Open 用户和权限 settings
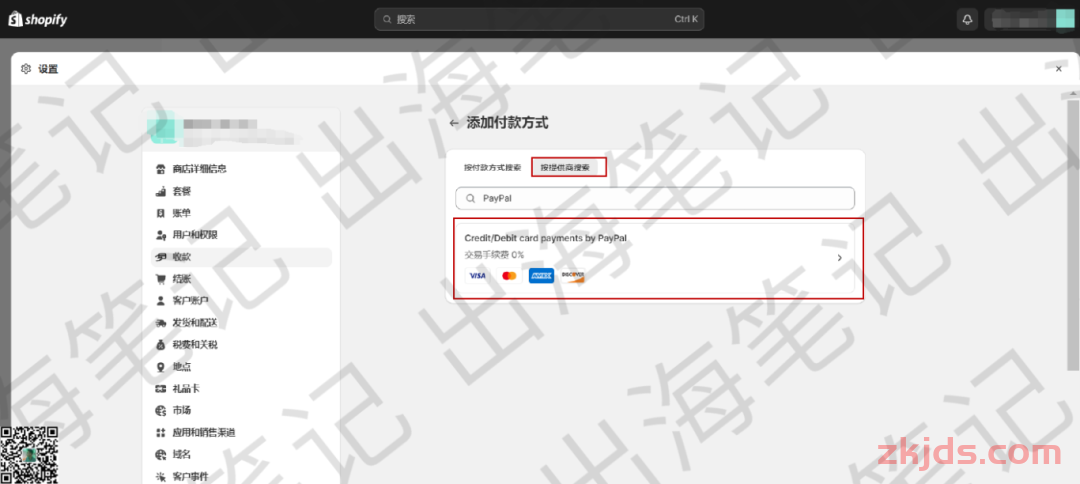This screenshot has height=484, width=1080. click(241, 235)
